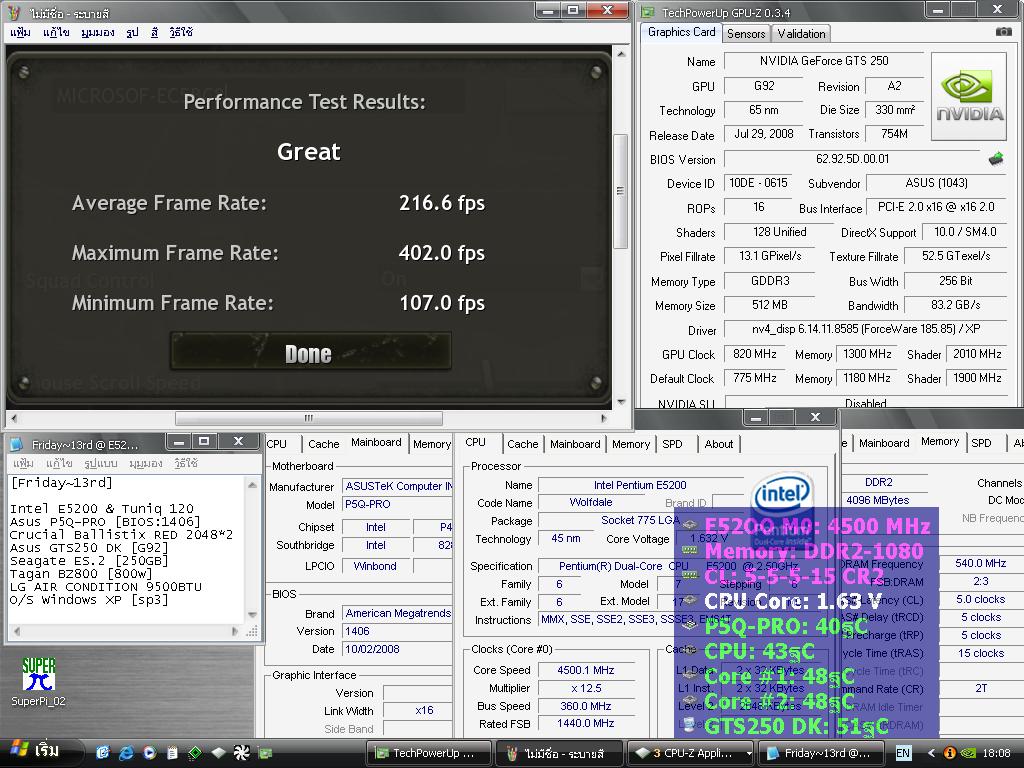Click the BIOS Version 62.92.5D.00.01 field
The width and height of the screenshot is (1024, 768).
pyautogui.click(x=852, y=159)
